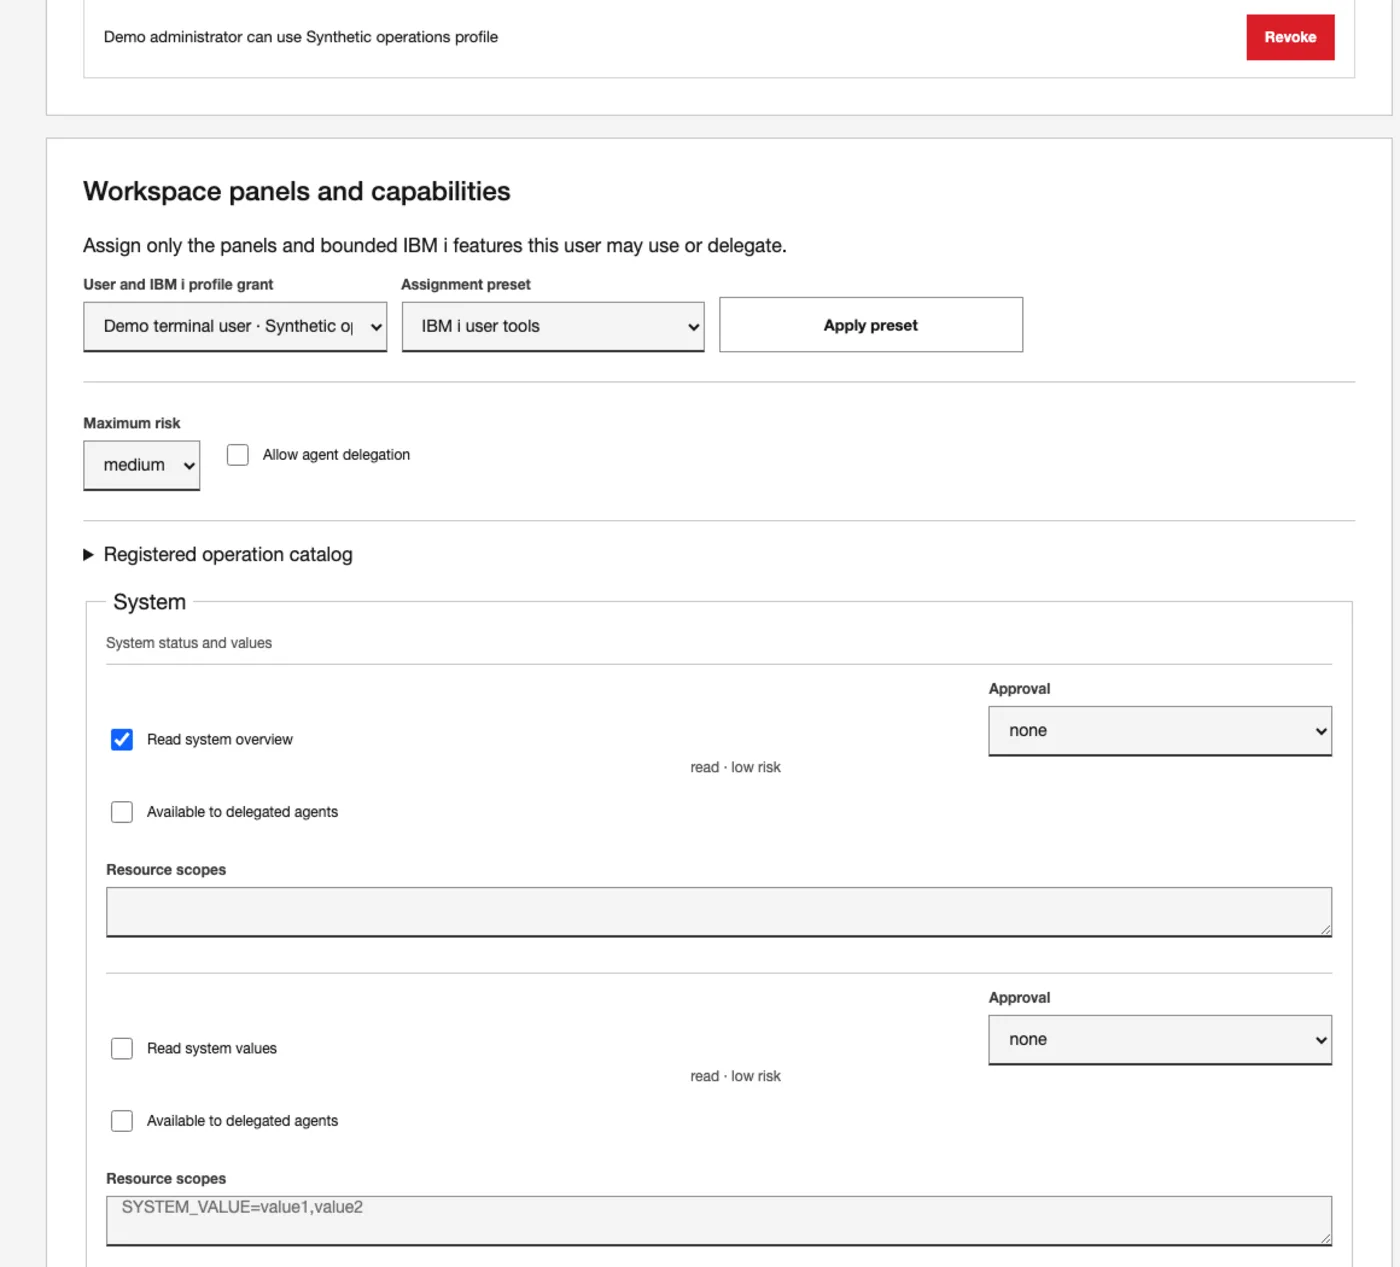Check the Read system values checkbox

122,1049
